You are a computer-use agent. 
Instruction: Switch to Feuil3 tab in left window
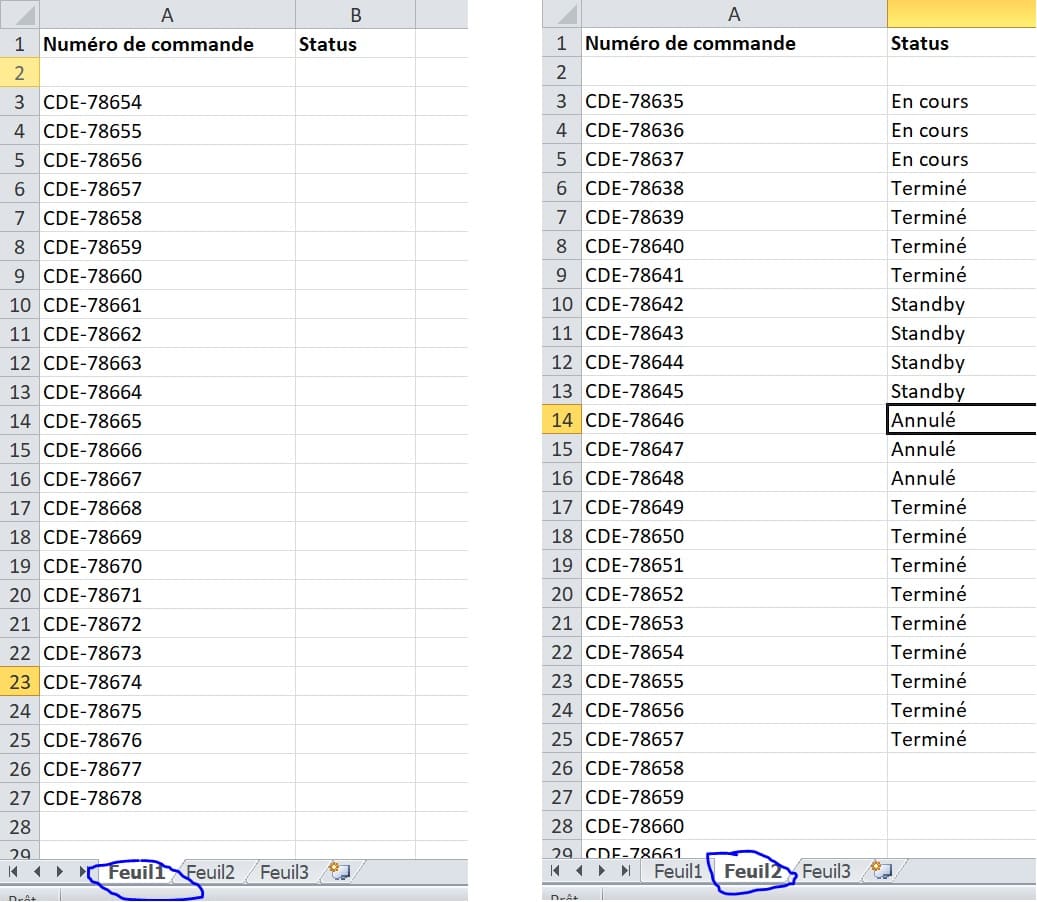(x=284, y=872)
